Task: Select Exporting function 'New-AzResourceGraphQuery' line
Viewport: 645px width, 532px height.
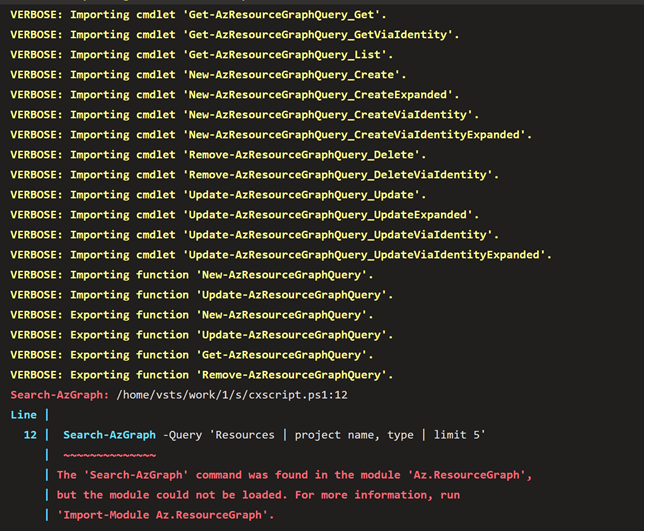Action: tap(192, 315)
